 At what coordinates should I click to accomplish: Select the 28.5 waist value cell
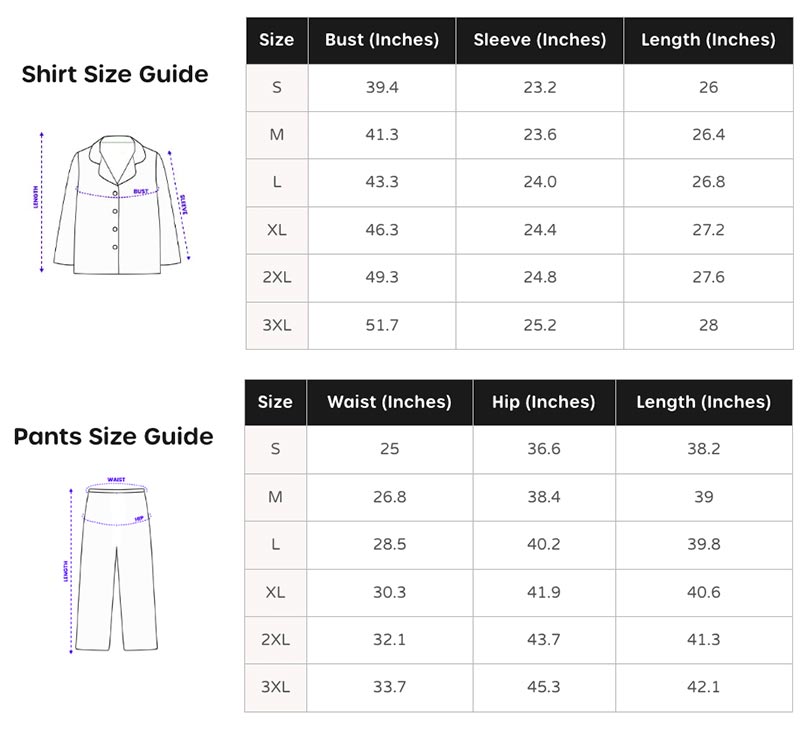click(x=389, y=544)
